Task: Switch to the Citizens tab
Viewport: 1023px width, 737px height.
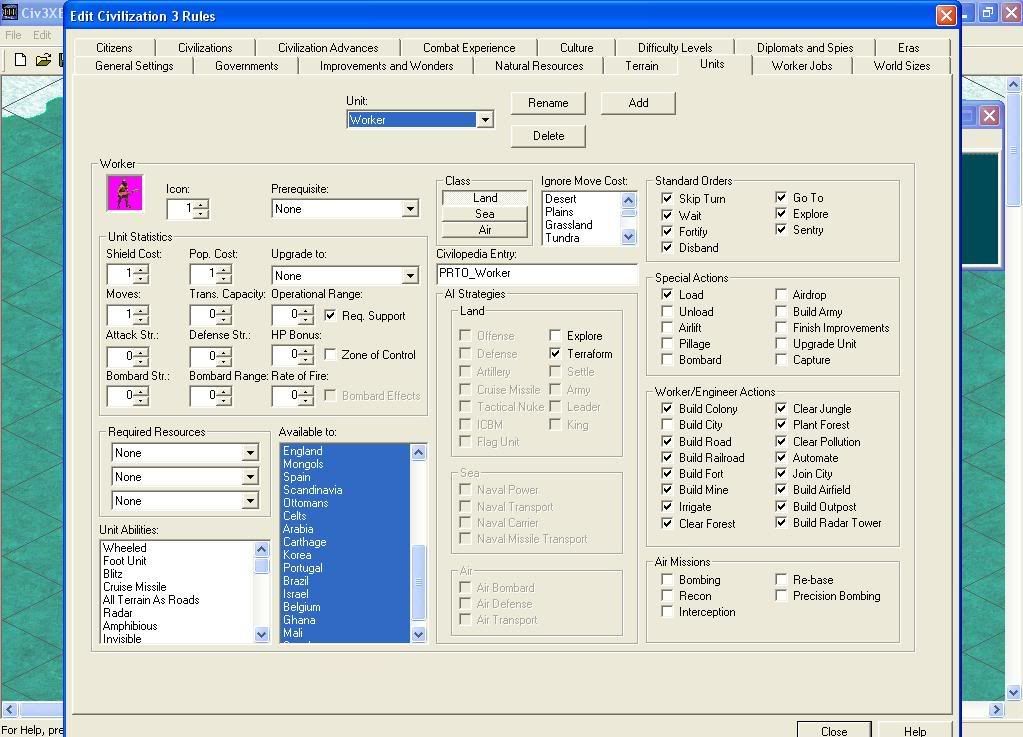Action: click(114, 48)
